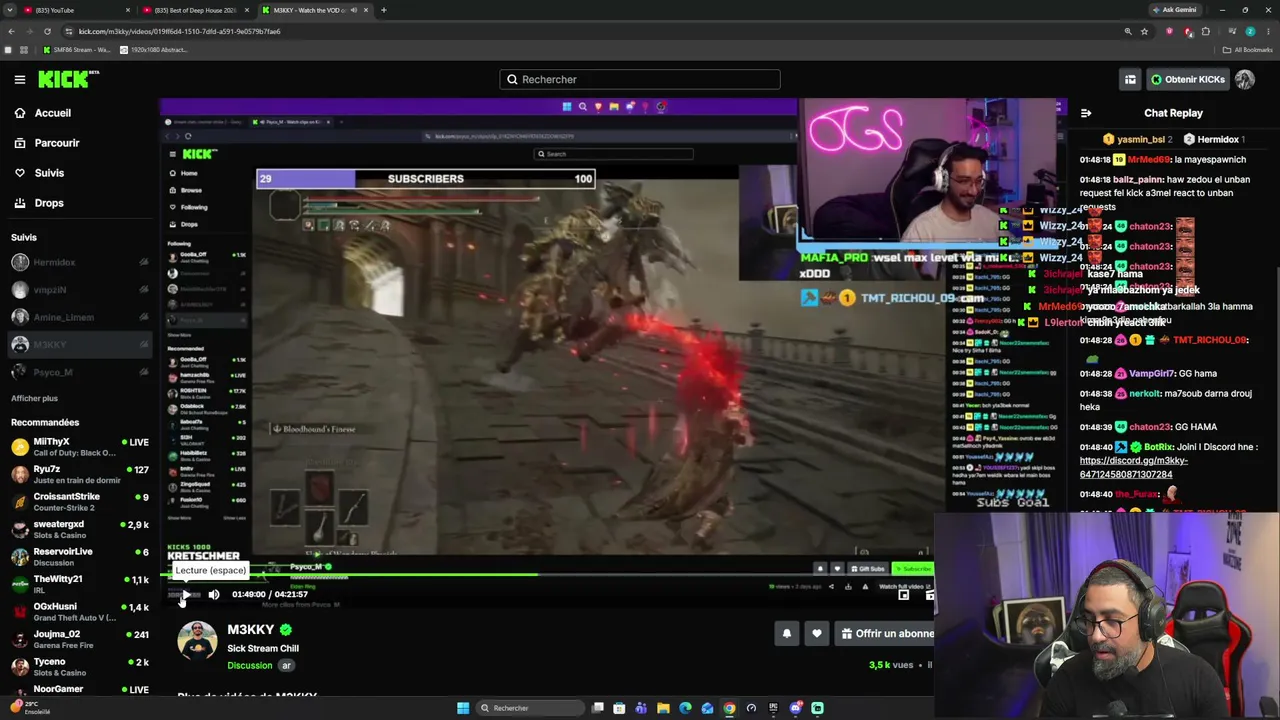
Task: Expand the Afficher plus followed list
Action: [x=34, y=398]
